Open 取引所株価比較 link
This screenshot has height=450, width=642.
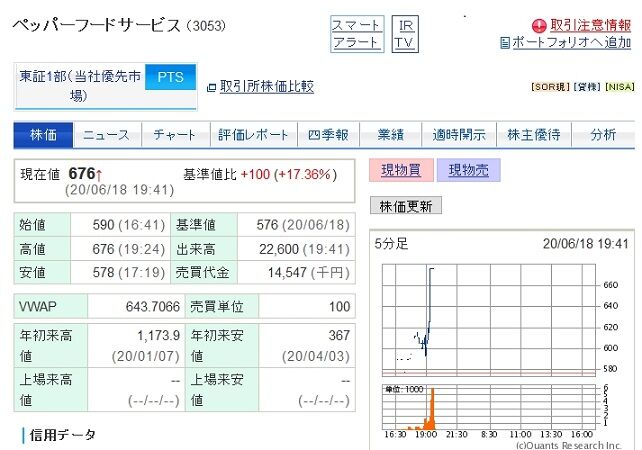tap(267, 86)
